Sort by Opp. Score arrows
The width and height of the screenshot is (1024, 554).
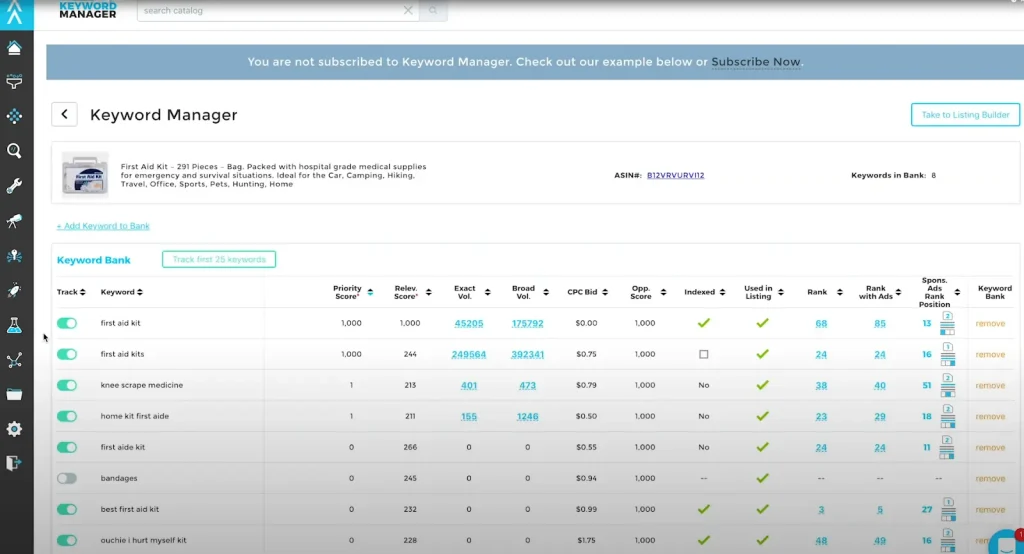(663, 292)
